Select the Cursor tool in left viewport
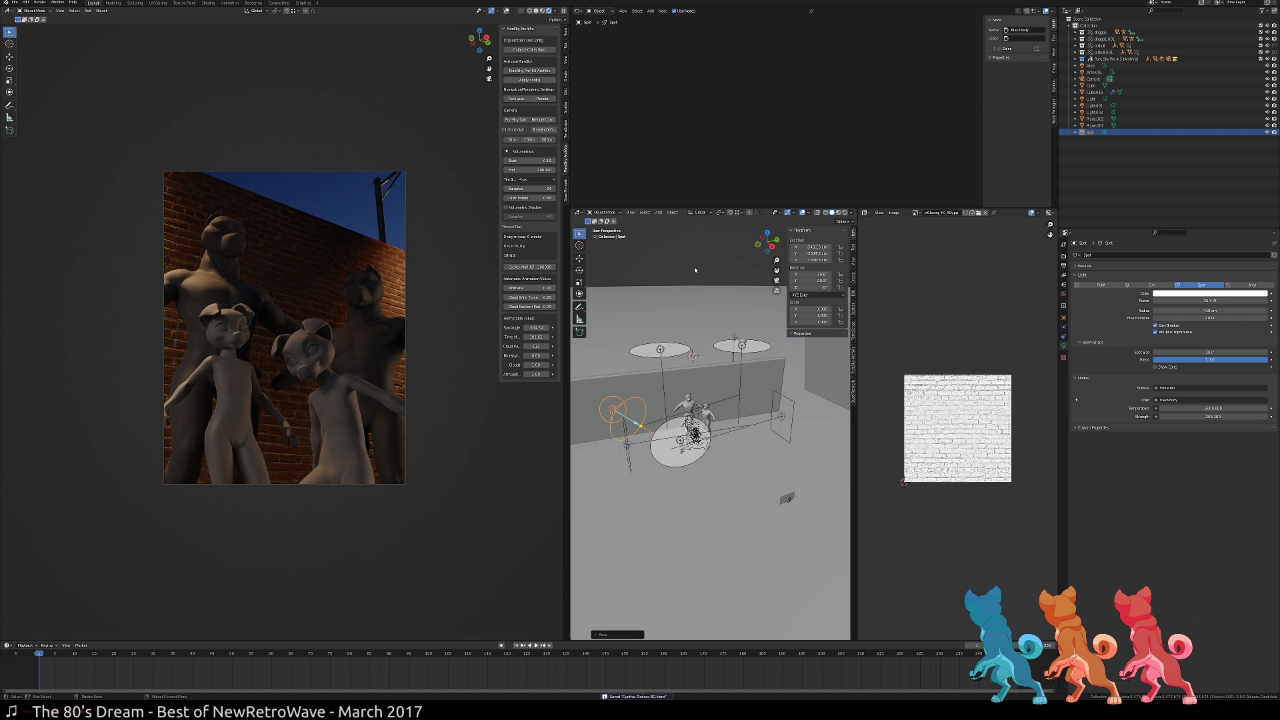 [x=9, y=44]
